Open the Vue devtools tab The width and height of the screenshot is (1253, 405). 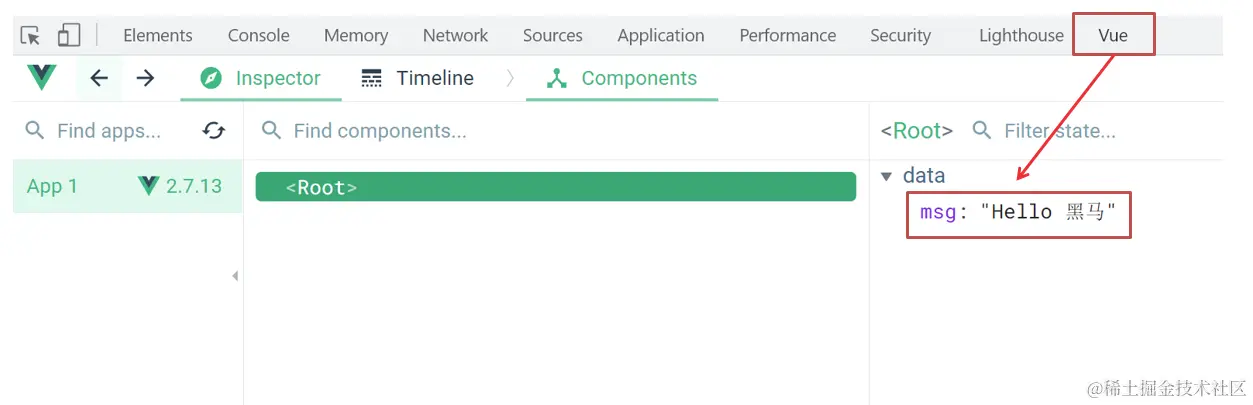tap(1113, 35)
